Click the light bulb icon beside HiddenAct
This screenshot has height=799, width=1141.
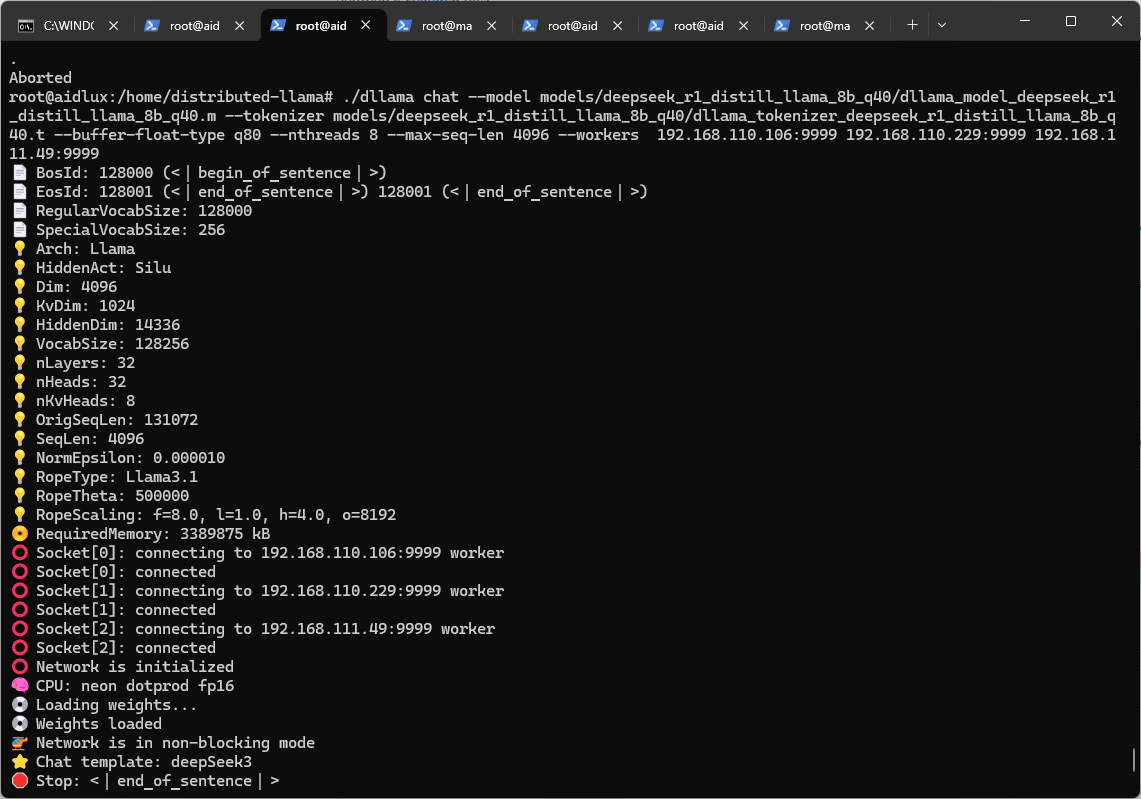(x=20, y=267)
